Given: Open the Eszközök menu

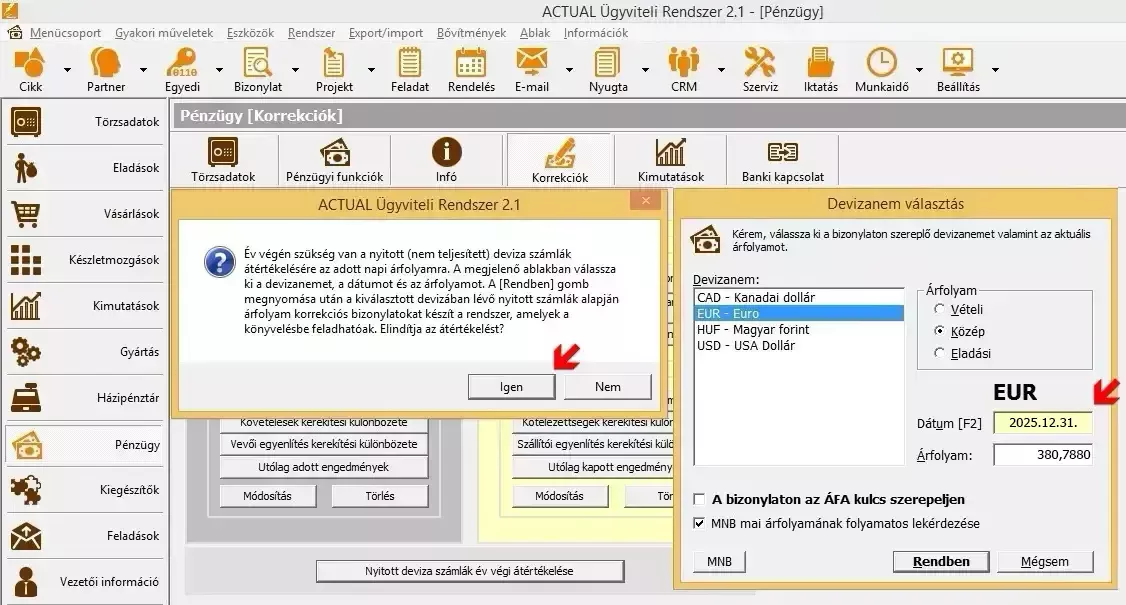Looking at the screenshot, I should click(250, 33).
